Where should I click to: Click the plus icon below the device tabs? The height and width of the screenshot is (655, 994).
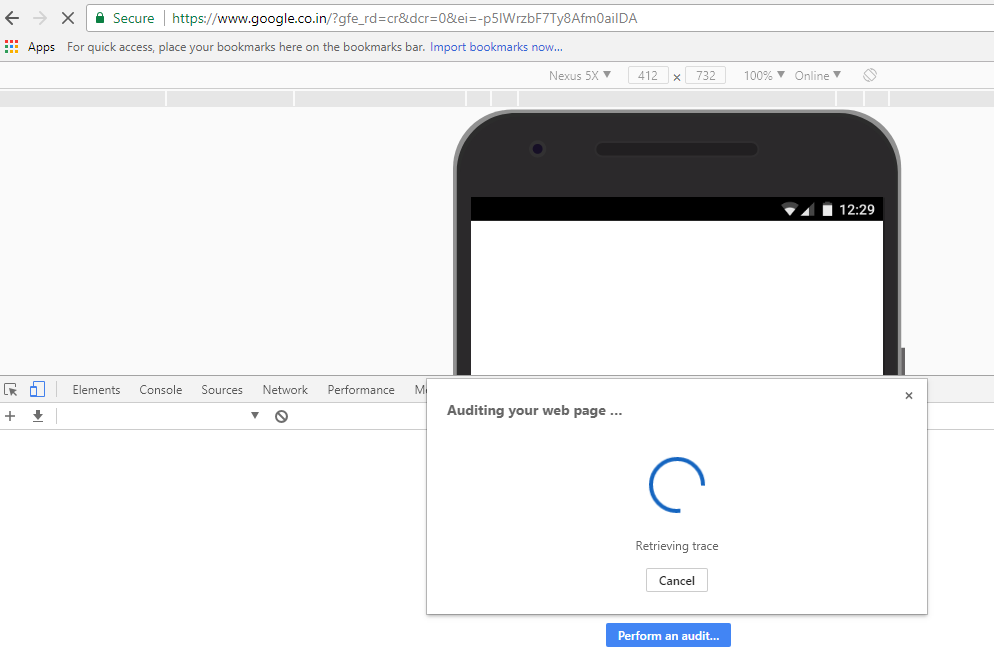click(10, 415)
